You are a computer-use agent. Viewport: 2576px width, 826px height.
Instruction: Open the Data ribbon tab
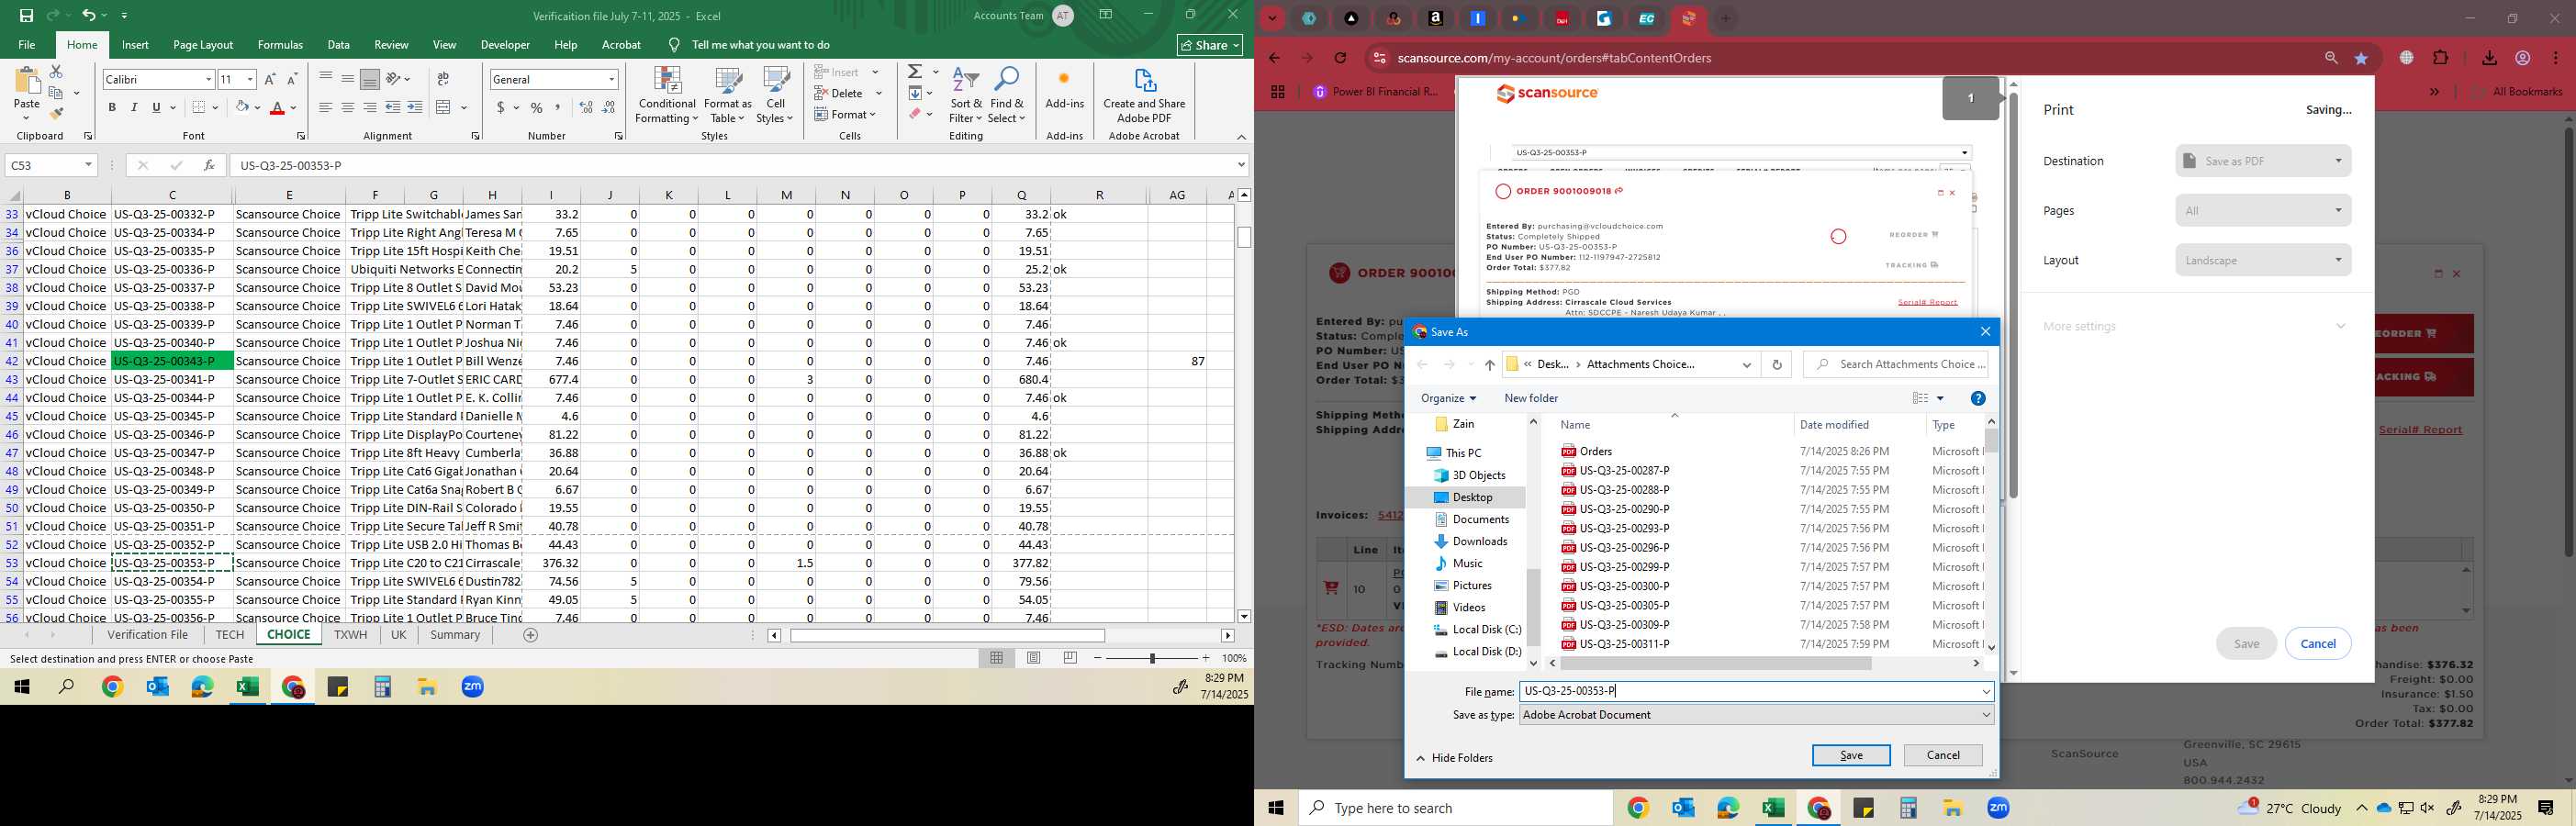339,45
